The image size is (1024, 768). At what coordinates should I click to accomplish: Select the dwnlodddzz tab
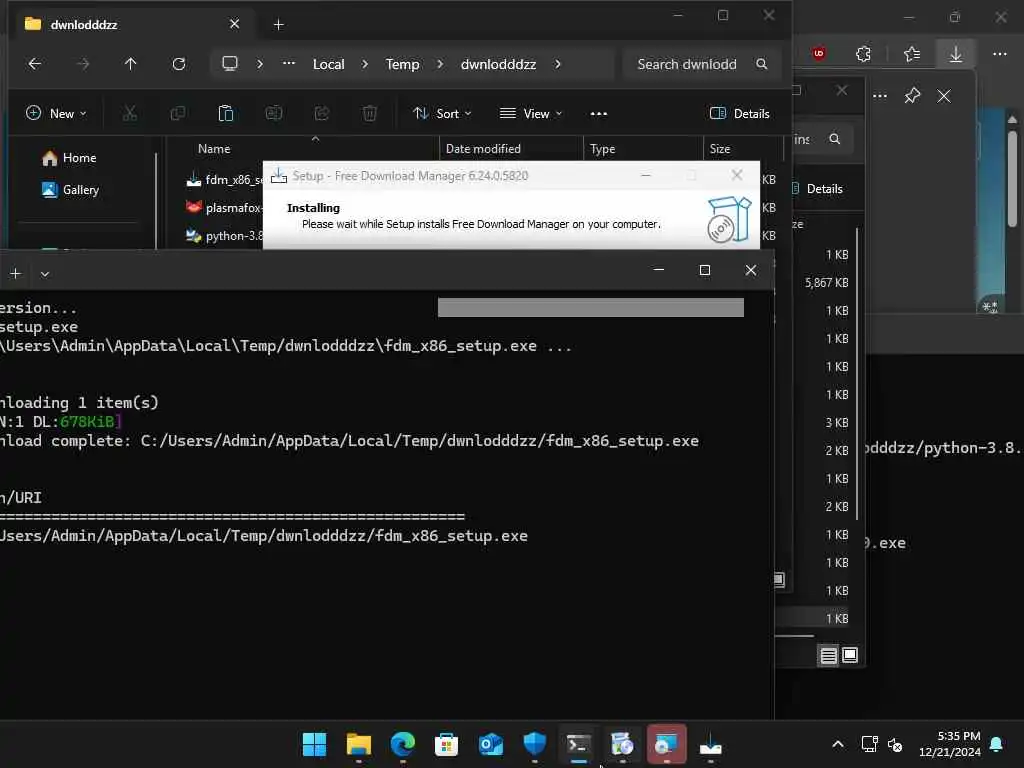click(x=132, y=24)
